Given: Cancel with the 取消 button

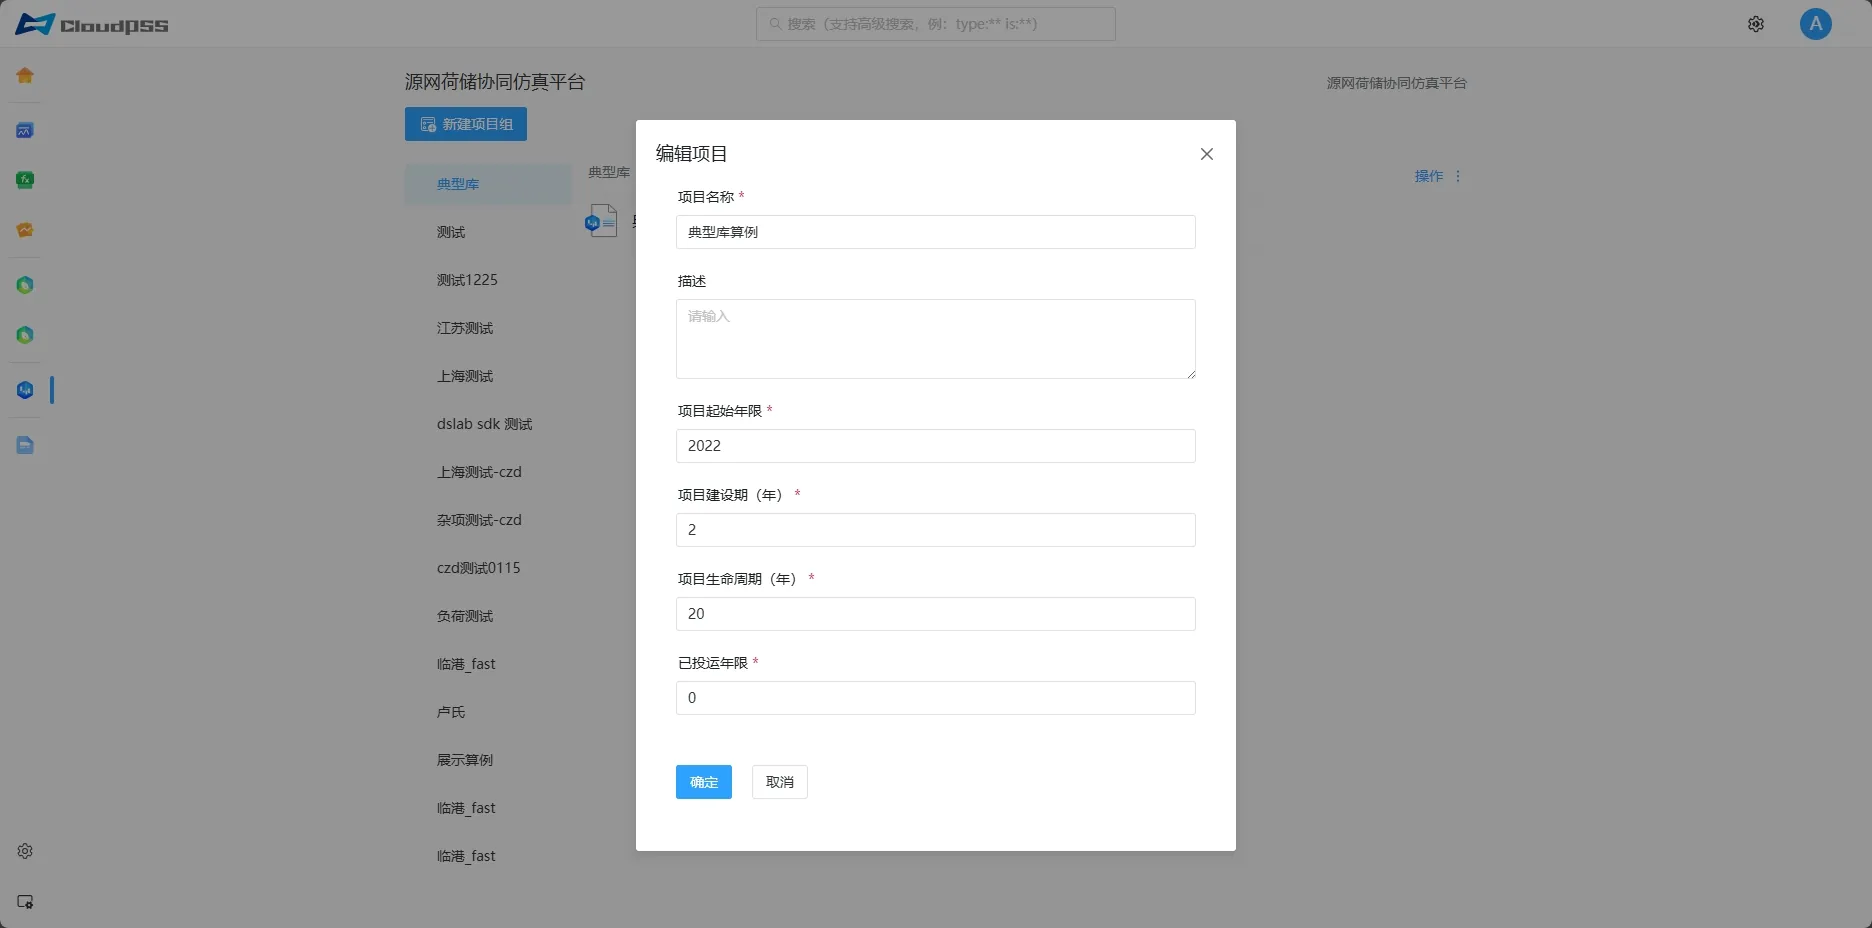Looking at the screenshot, I should [780, 782].
